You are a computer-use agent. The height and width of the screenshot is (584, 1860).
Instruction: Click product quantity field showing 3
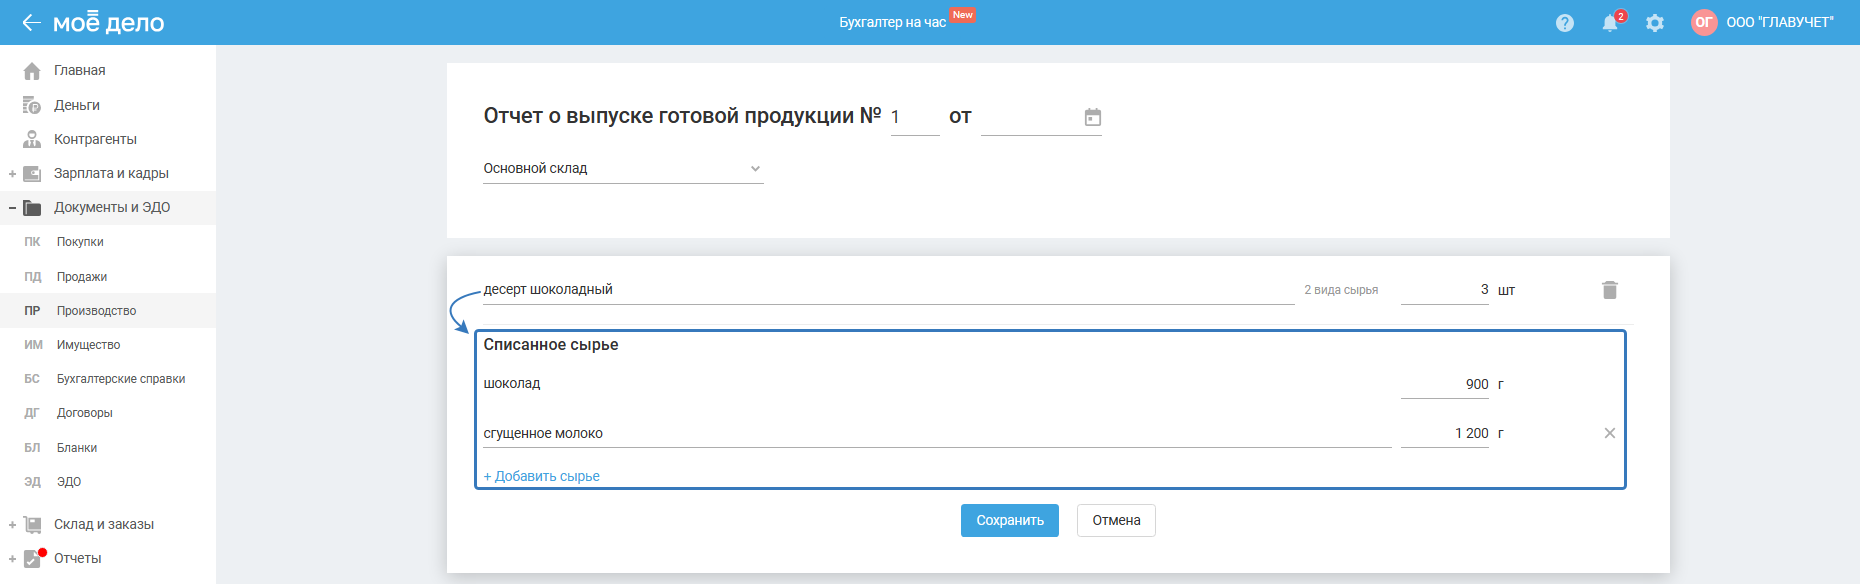click(1445, 290)
